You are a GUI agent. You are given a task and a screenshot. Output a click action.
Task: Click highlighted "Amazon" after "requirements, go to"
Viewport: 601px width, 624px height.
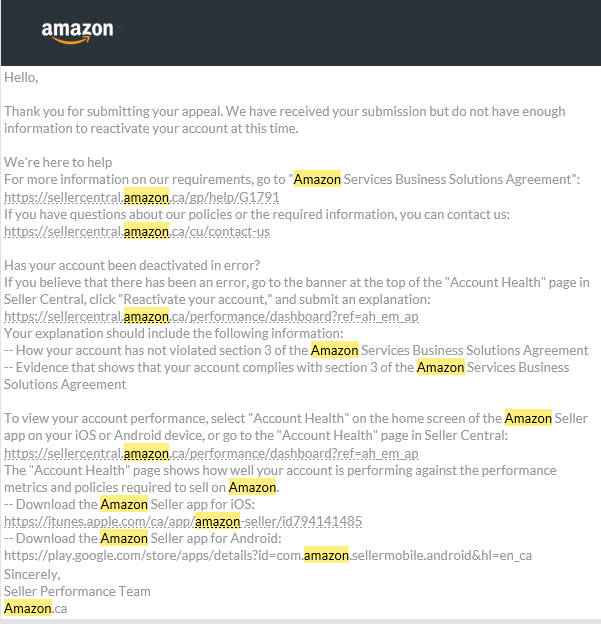pos(317,179)
